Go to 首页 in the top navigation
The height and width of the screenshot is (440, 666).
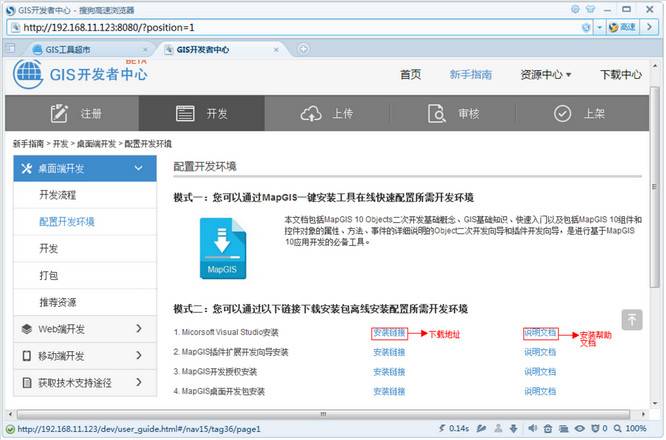point(410,75)
